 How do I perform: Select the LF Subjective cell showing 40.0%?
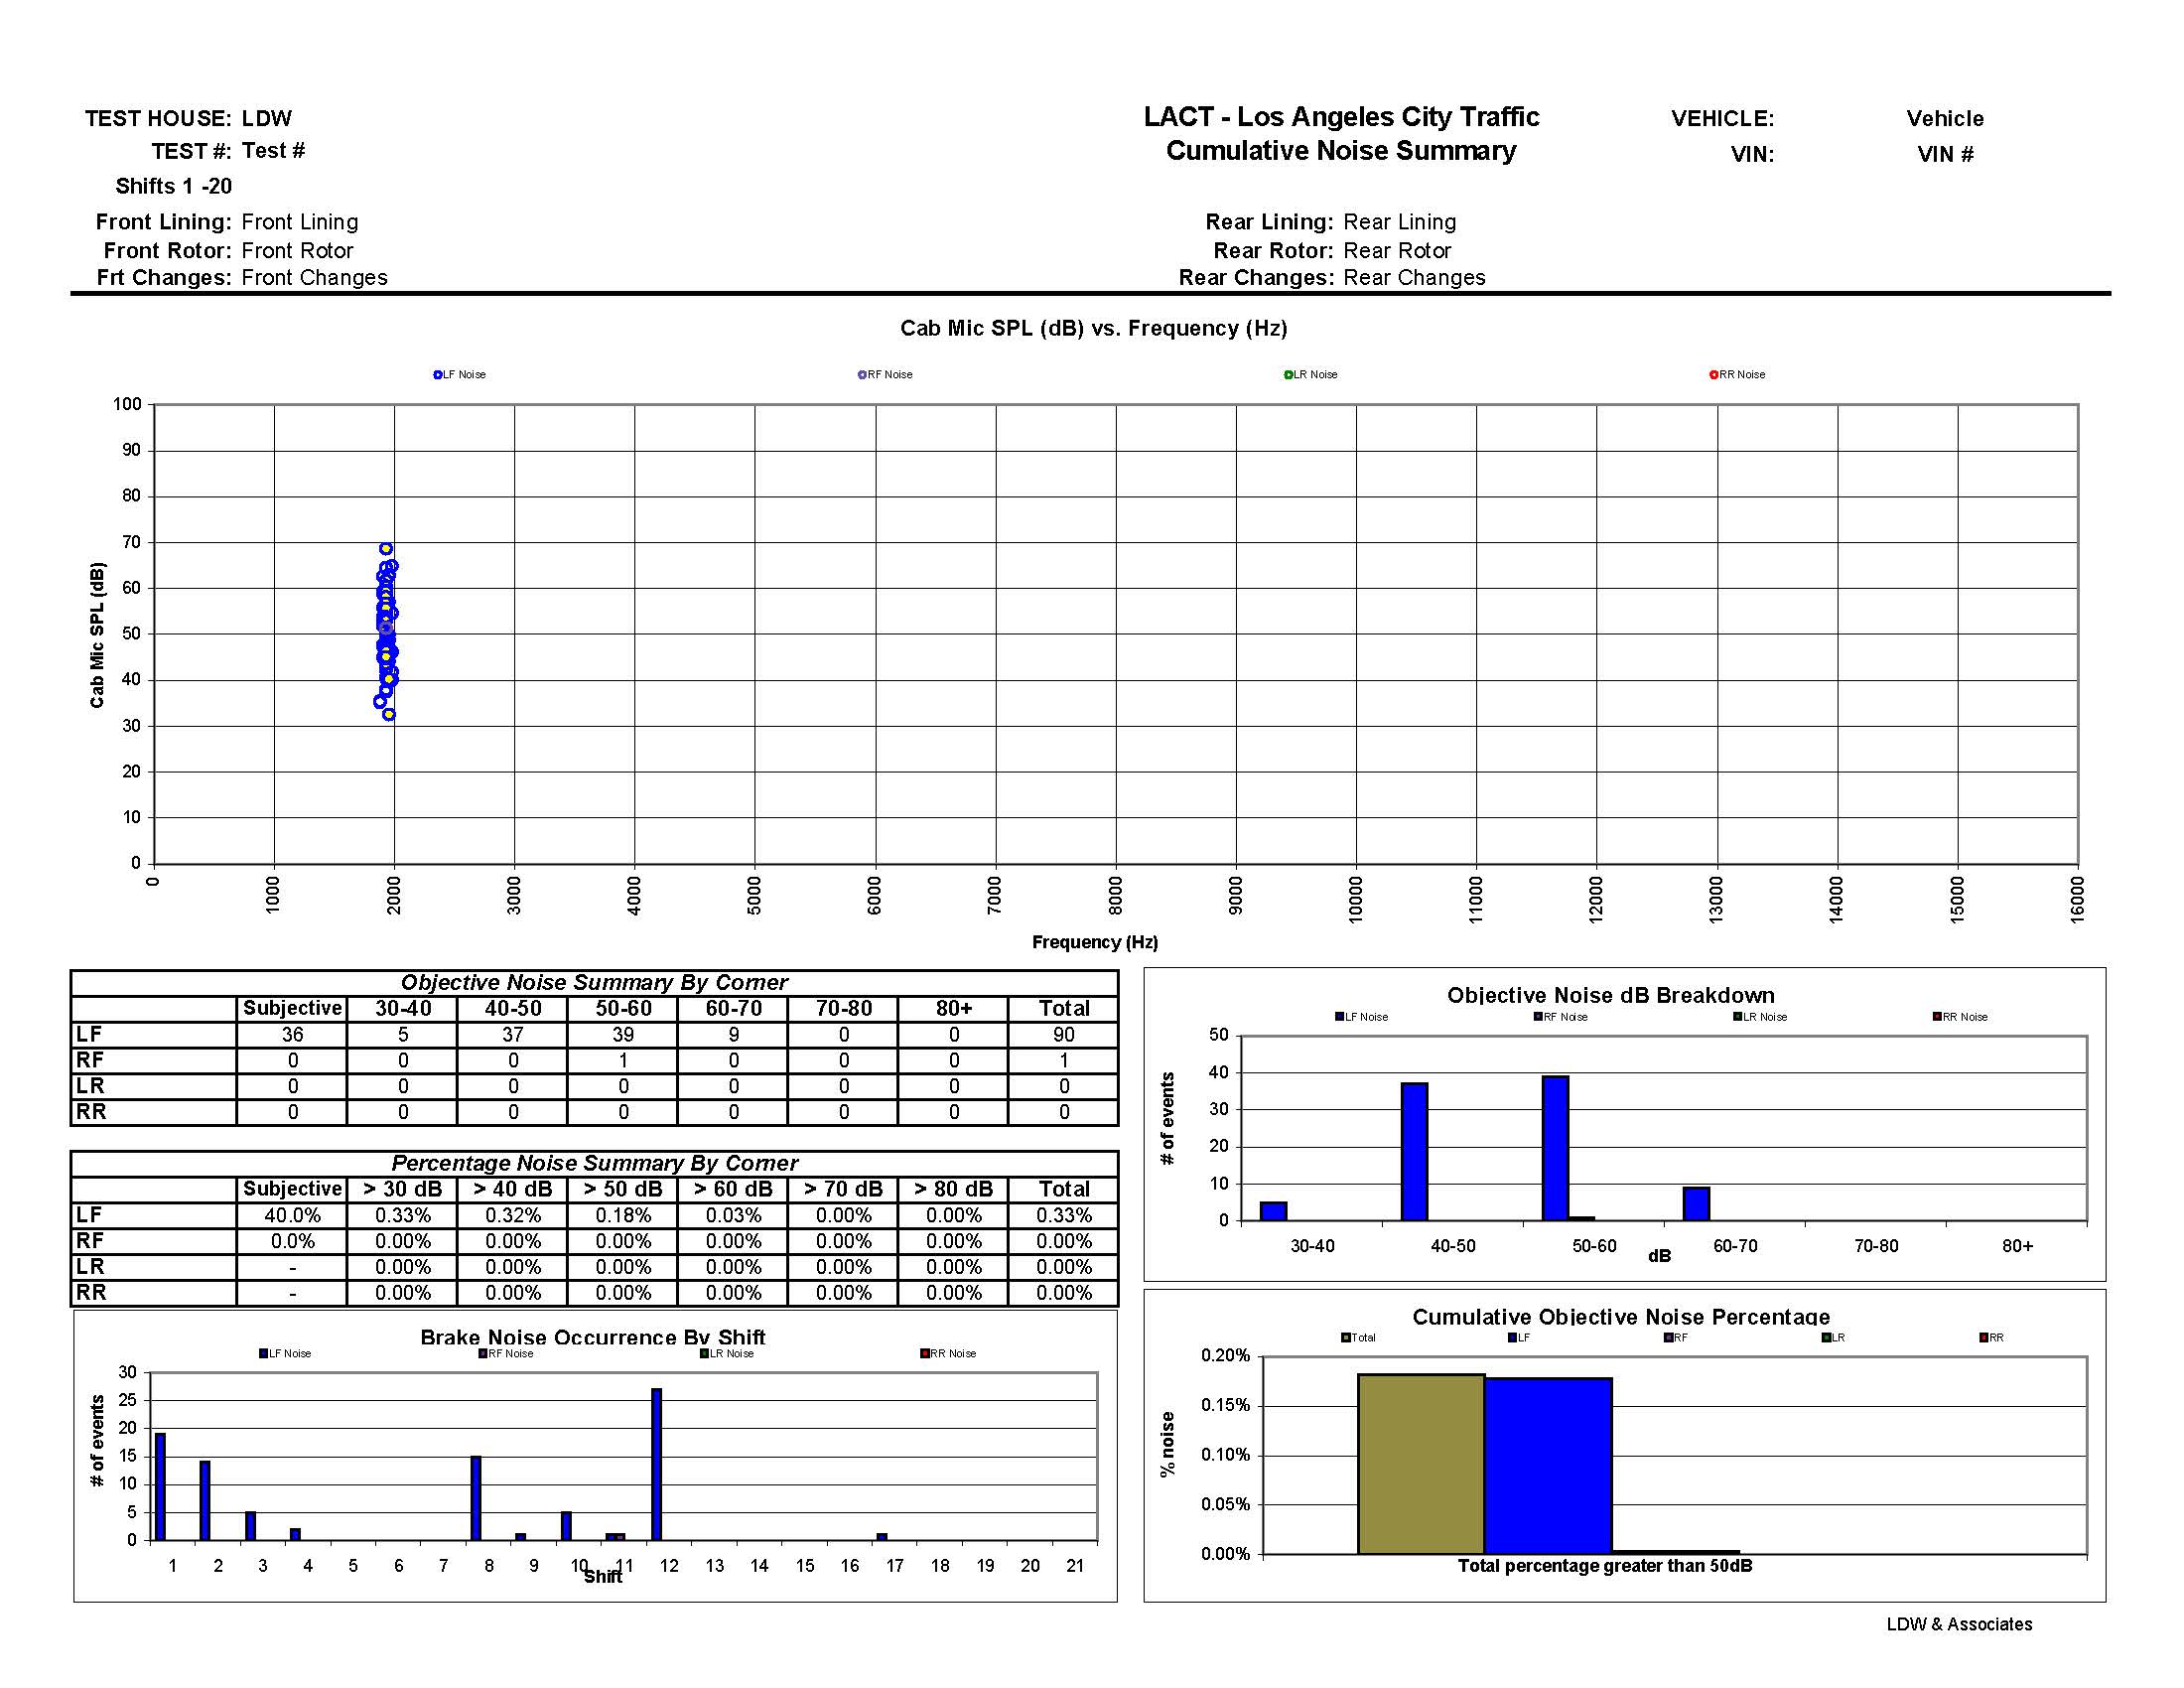292,1215
